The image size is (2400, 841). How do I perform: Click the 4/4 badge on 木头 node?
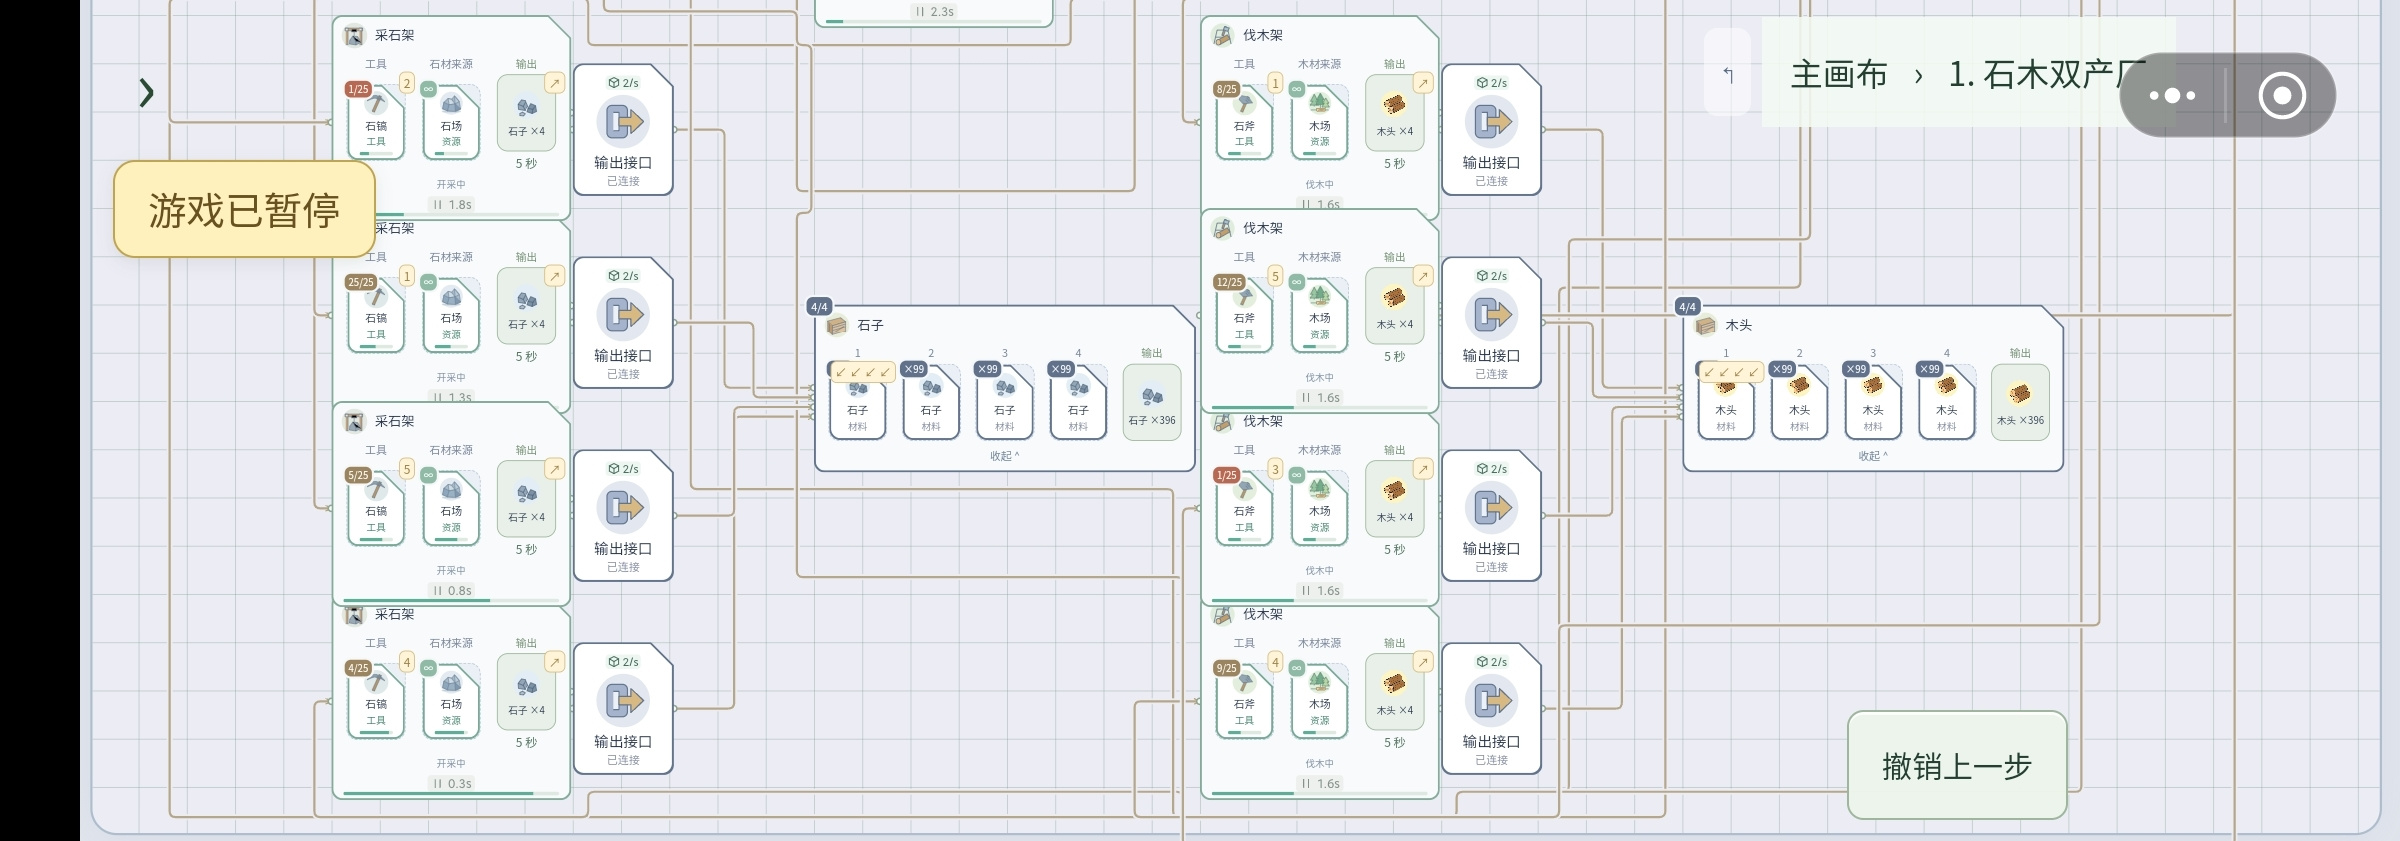point(1687,307)
